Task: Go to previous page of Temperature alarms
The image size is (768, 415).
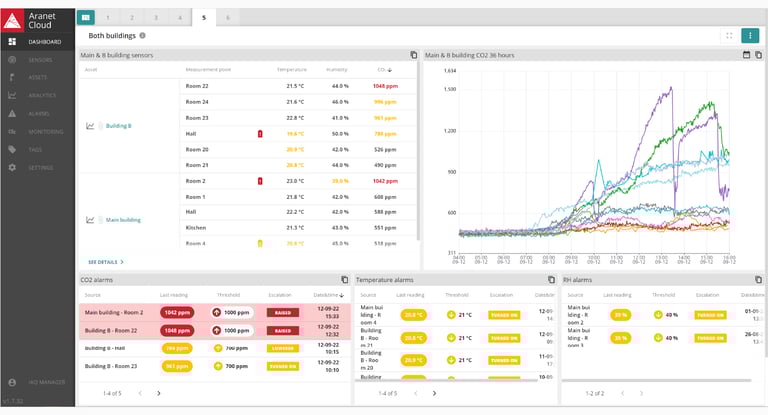Action: point(415,393)
